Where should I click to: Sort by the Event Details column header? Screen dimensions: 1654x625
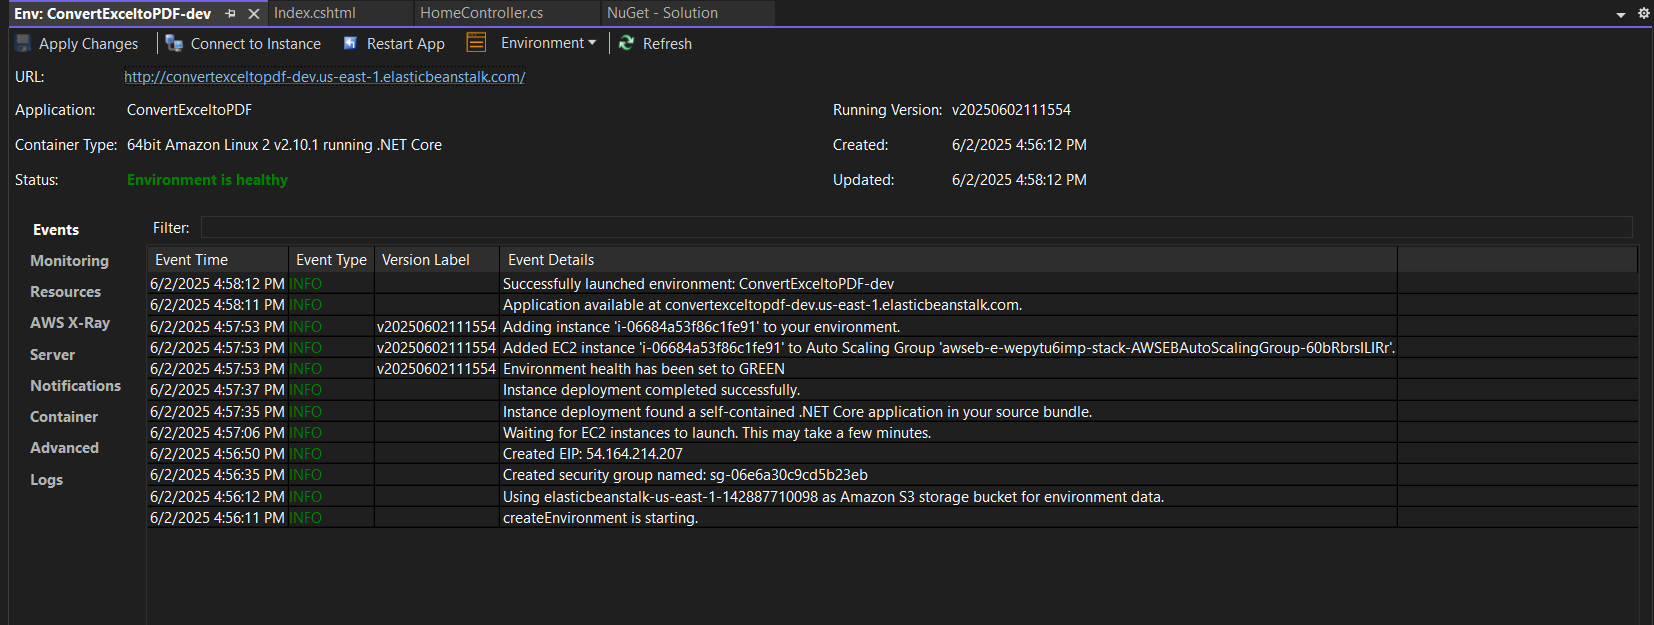(948, 260)
